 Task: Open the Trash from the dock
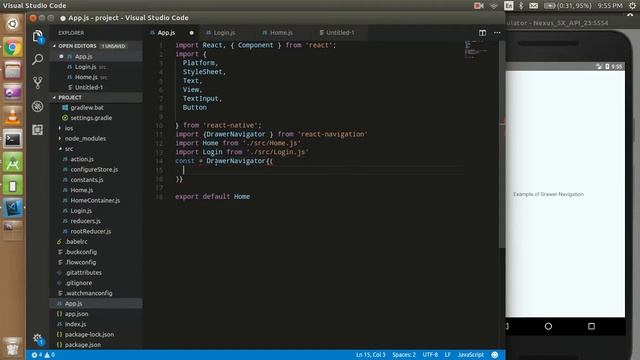click(13, 347)
